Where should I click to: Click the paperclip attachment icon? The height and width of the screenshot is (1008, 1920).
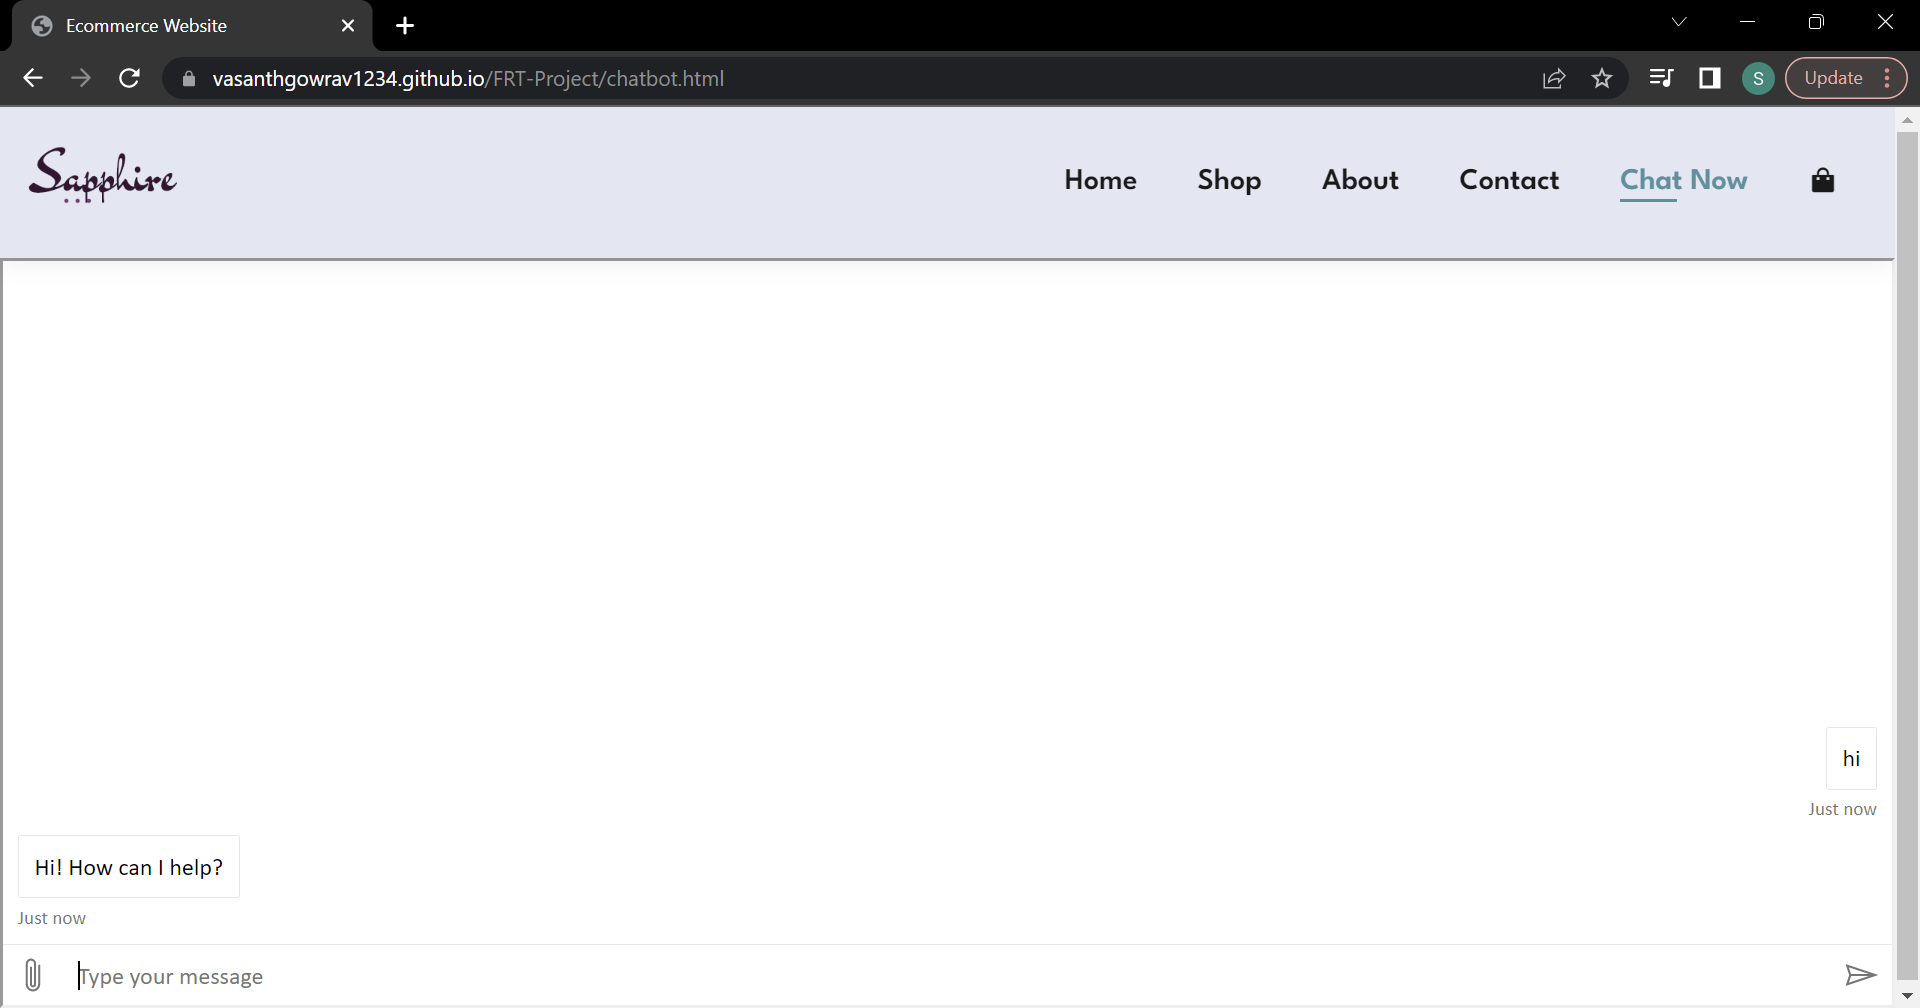33,974
